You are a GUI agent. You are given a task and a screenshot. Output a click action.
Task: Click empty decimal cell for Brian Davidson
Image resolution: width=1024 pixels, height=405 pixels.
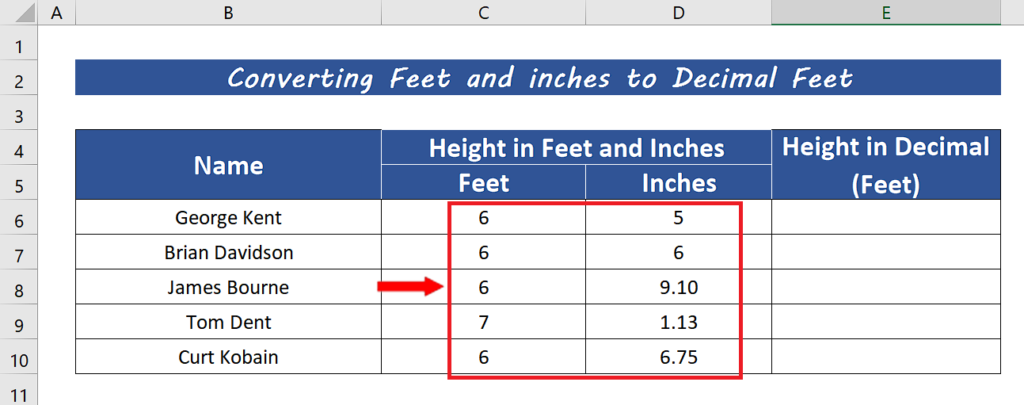886,251
